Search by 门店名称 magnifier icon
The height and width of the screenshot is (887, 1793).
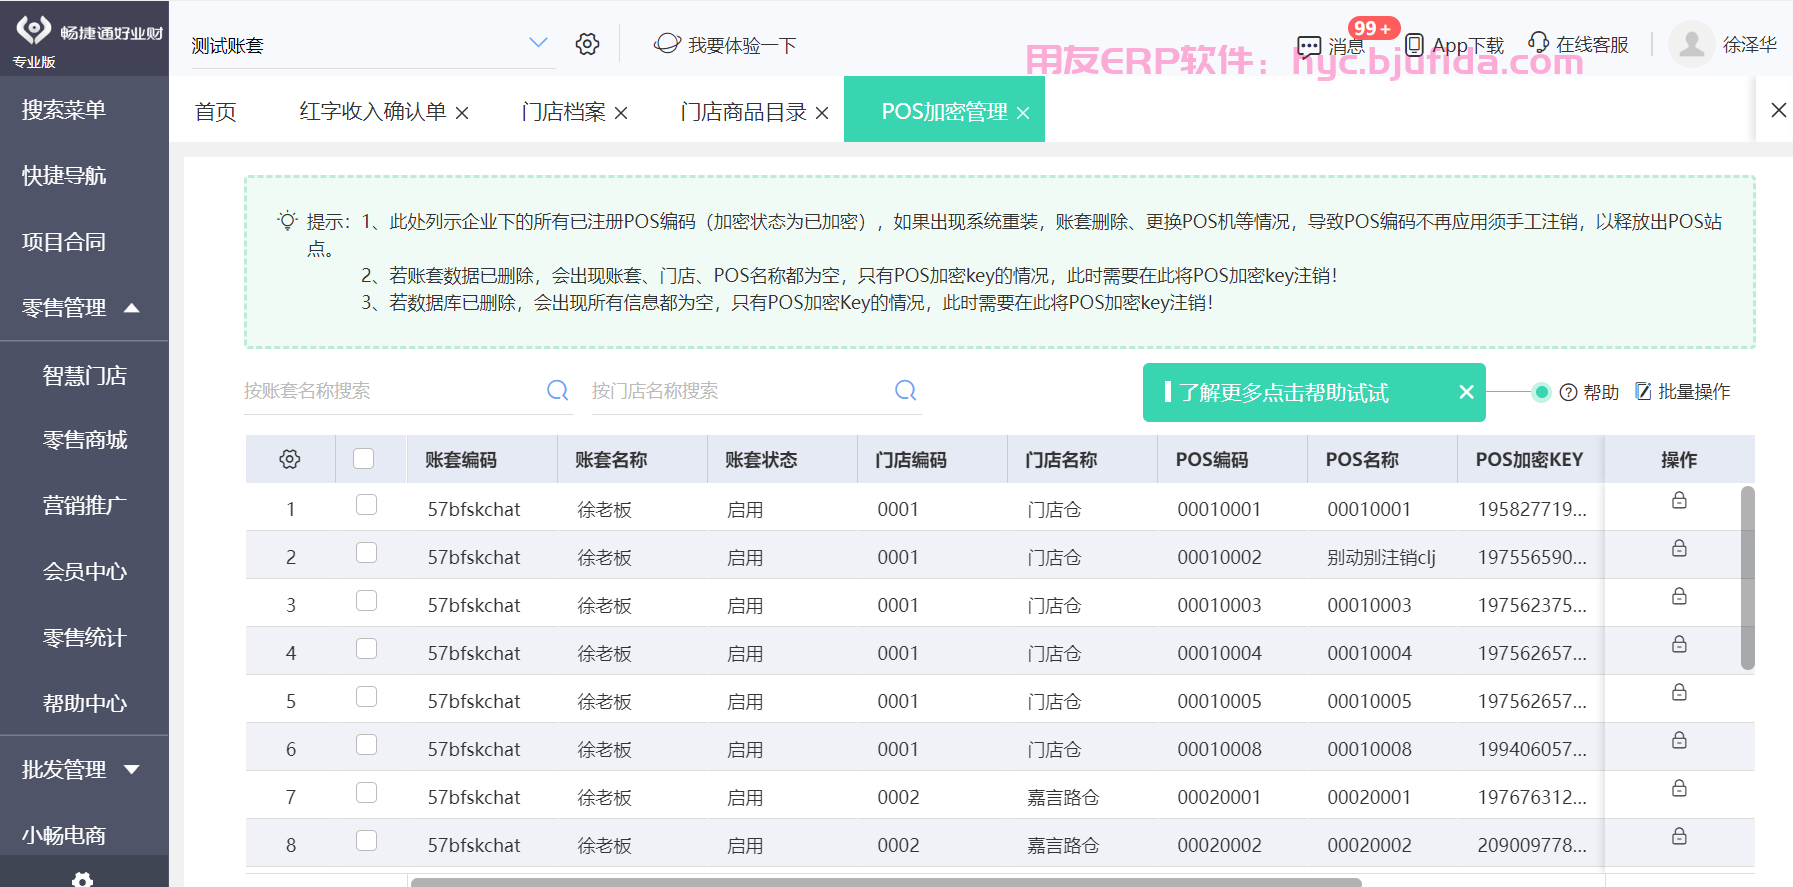pos(905,390)
